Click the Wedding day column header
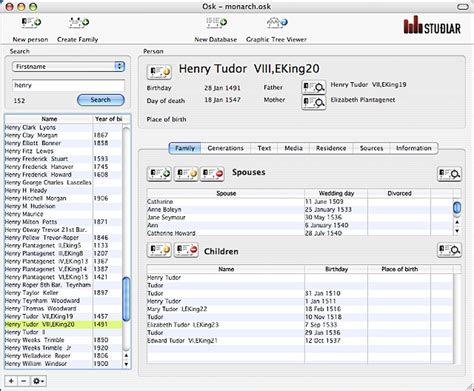Viewport: 474px width, 391px height. (x=336, y=193)
